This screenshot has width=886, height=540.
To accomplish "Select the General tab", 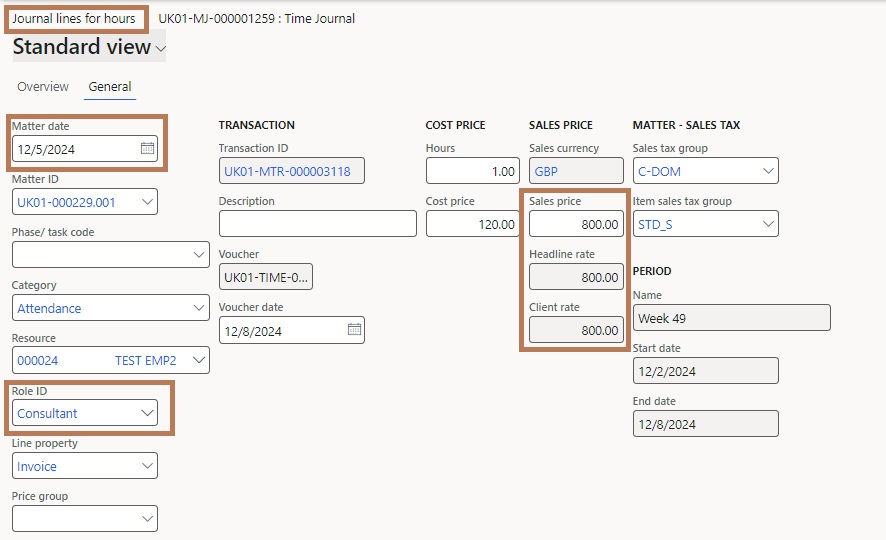I will click(x=110, y=86).
